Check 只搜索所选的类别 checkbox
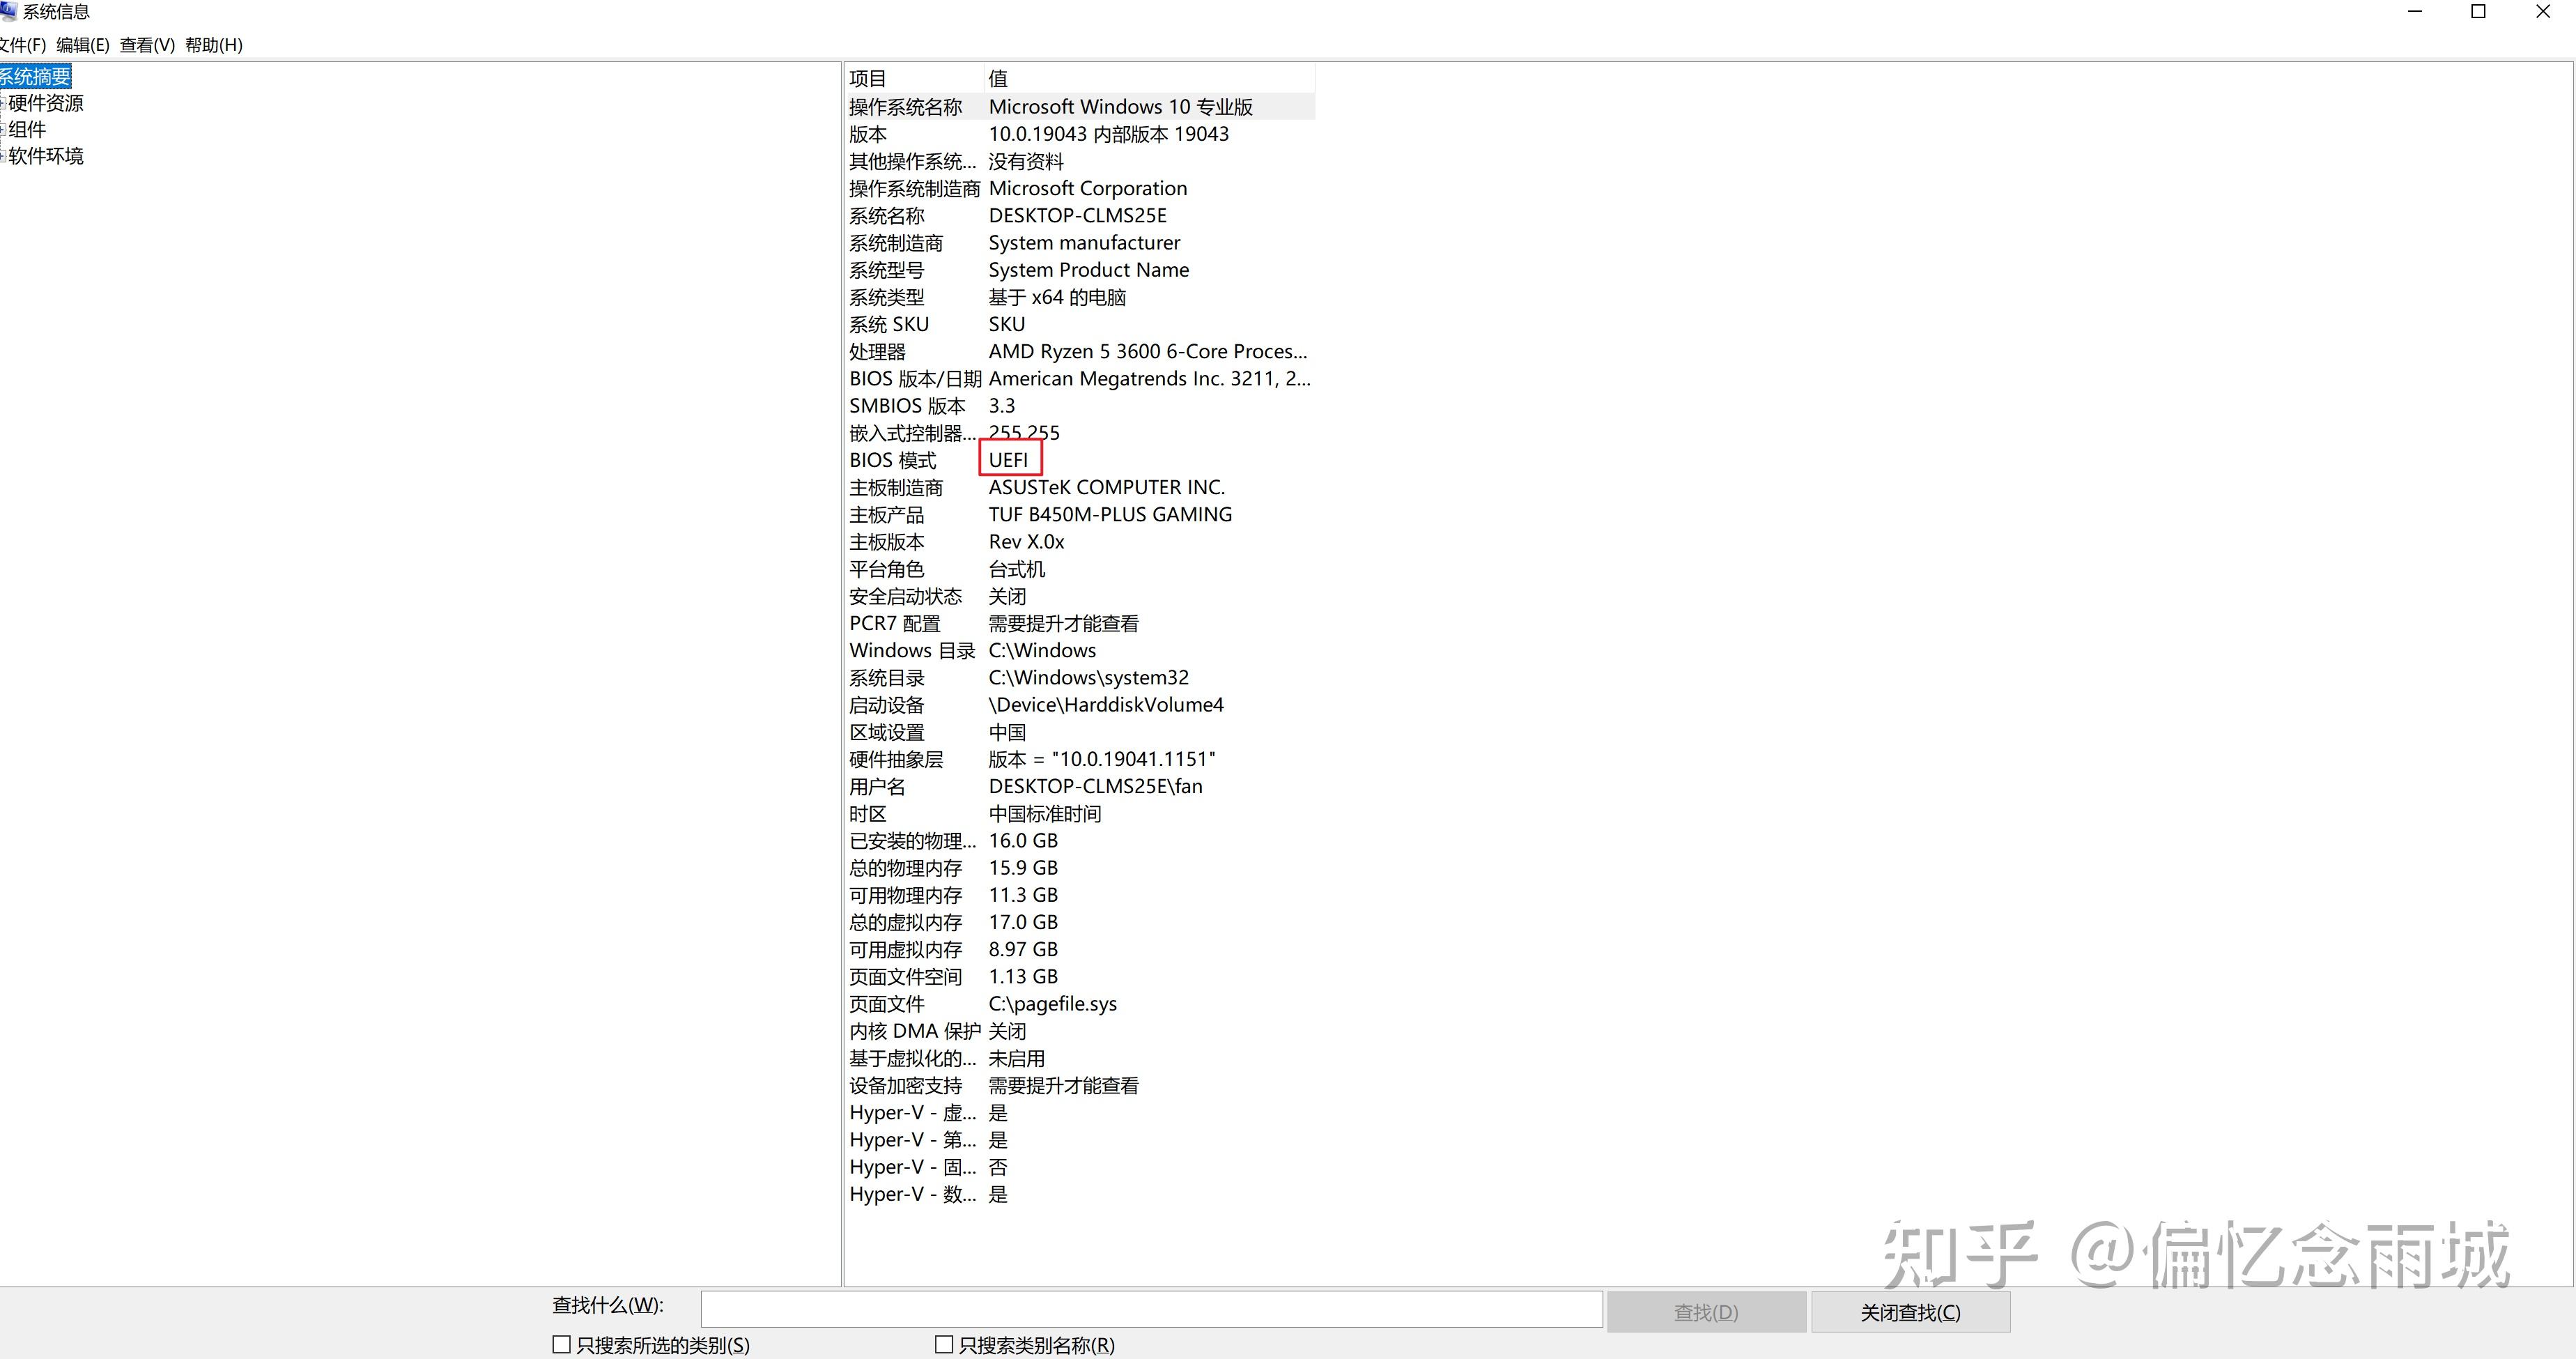This screenshot has width=2576, height=1359. 562,1345
